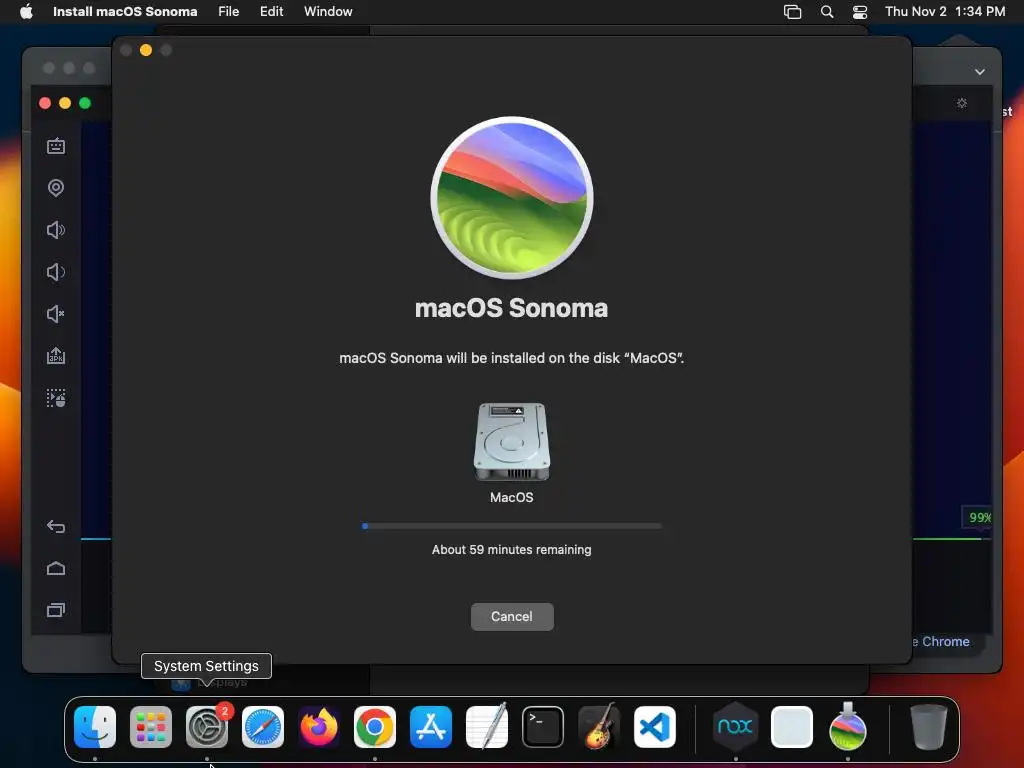Cancel the macOS Sonoma installation

[x=512, y=616]
